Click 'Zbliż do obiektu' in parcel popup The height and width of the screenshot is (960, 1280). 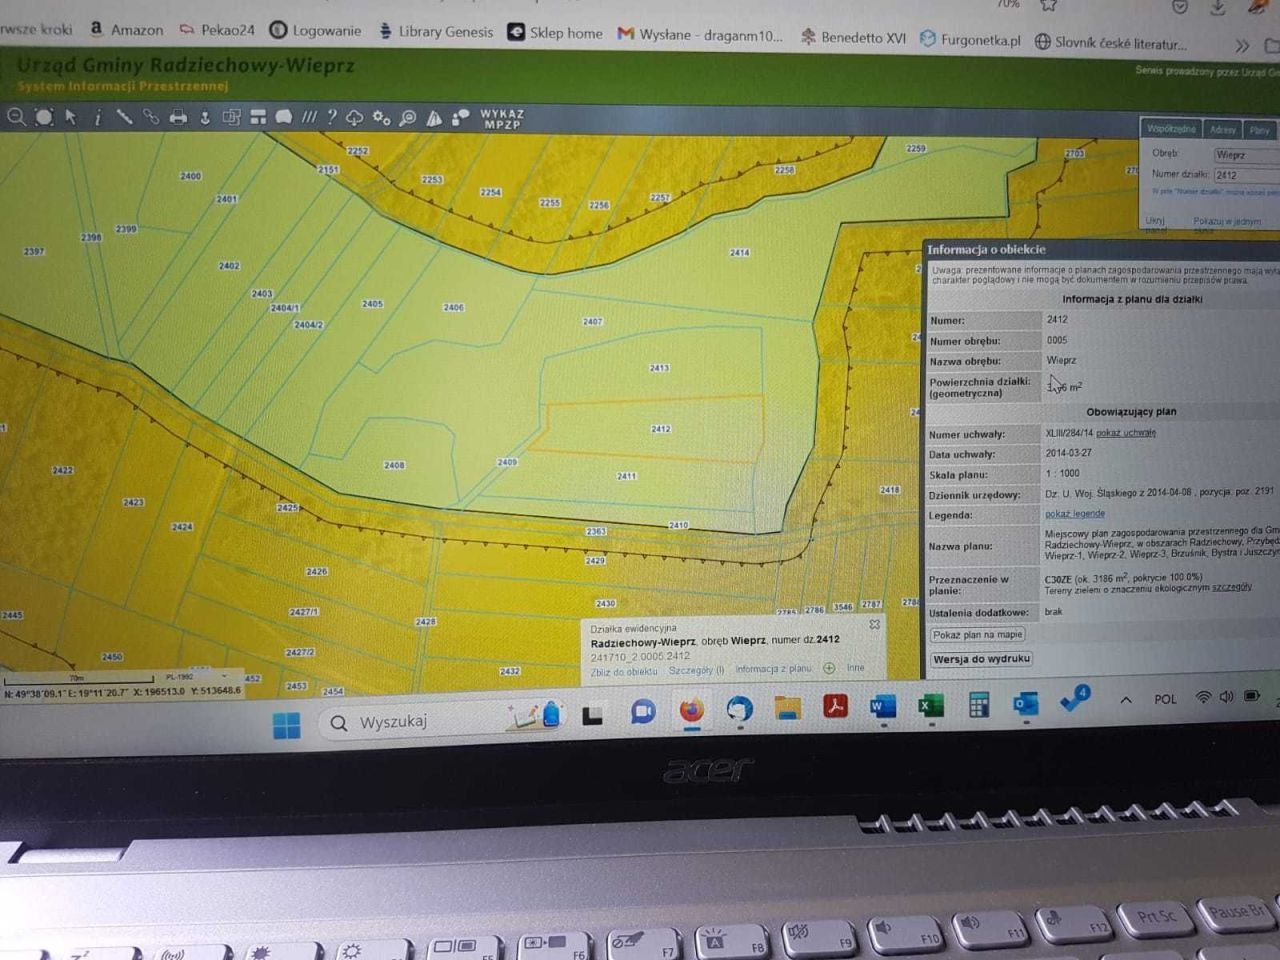[624, 671]
